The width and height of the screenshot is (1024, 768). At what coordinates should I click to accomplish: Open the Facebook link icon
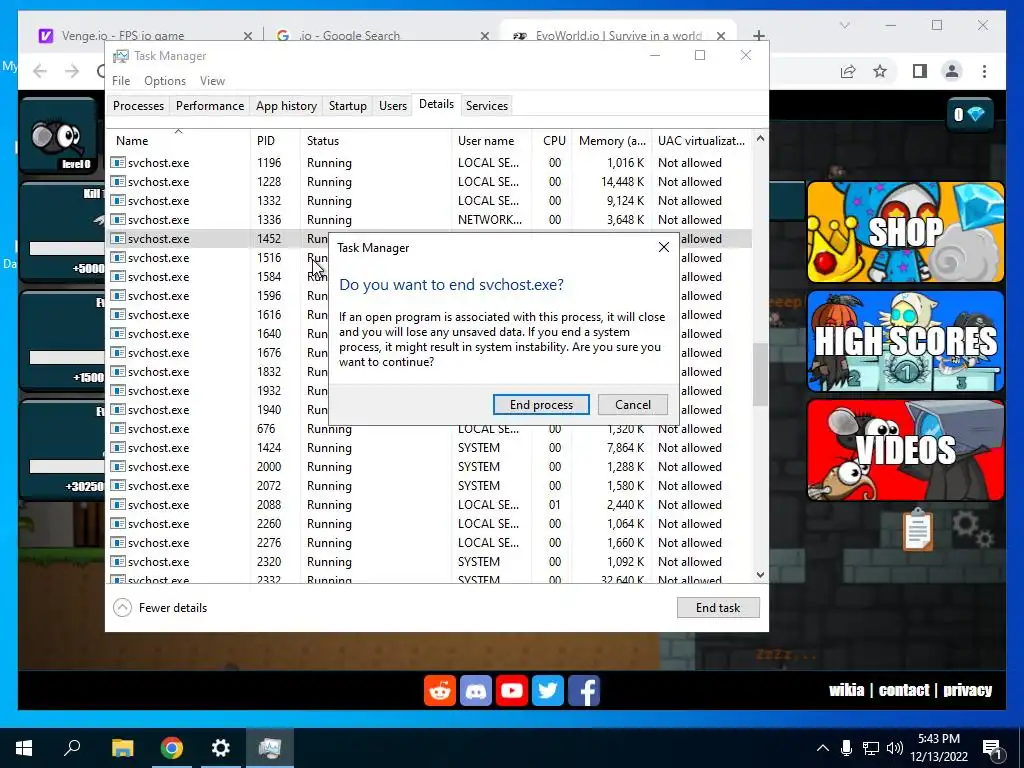[584, 690]
